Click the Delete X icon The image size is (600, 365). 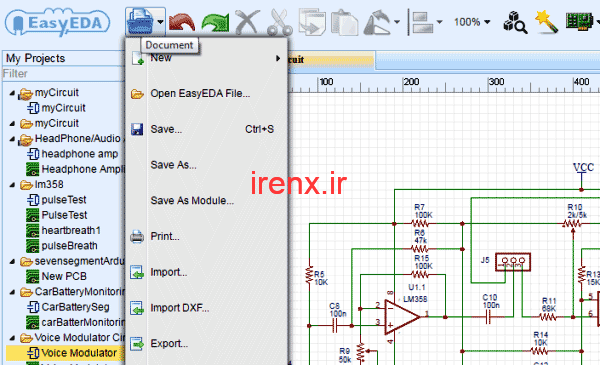[247, 22]
